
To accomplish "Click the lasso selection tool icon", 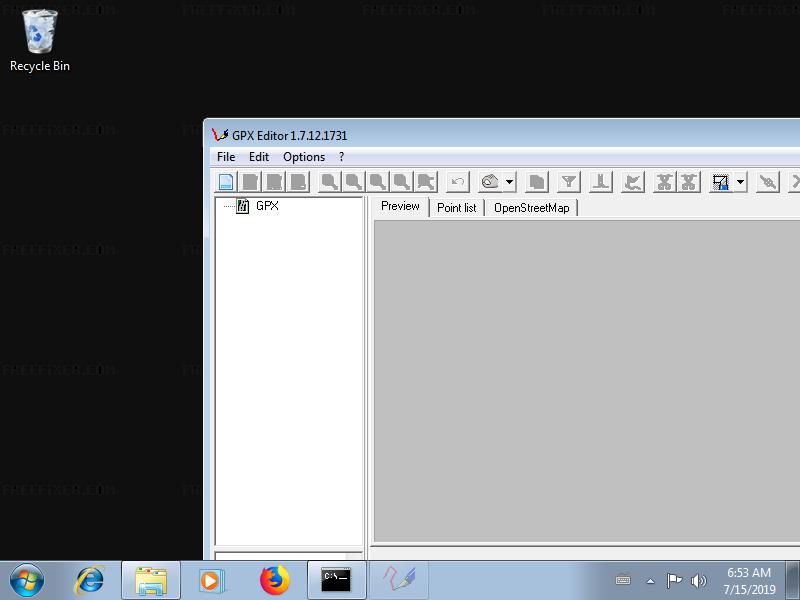I will (490, 182).
